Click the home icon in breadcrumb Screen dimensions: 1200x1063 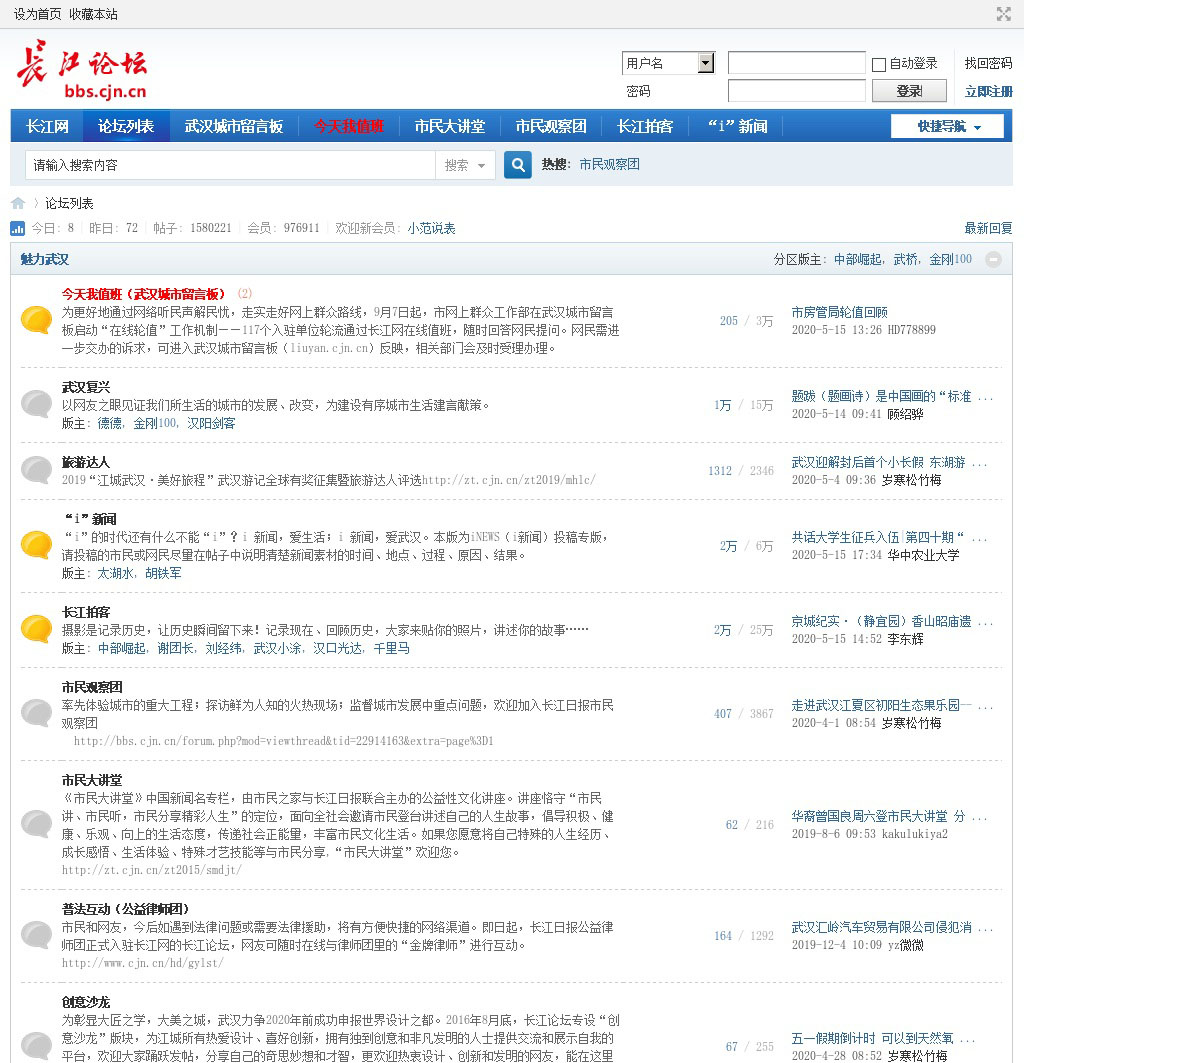pos(18,203)
